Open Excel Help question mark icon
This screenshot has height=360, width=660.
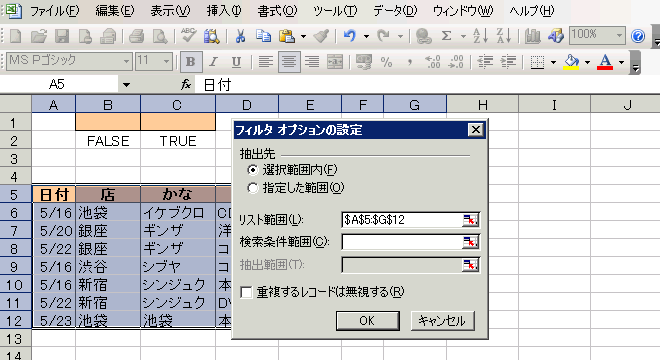pyautogui.click(x=638, y=37)
